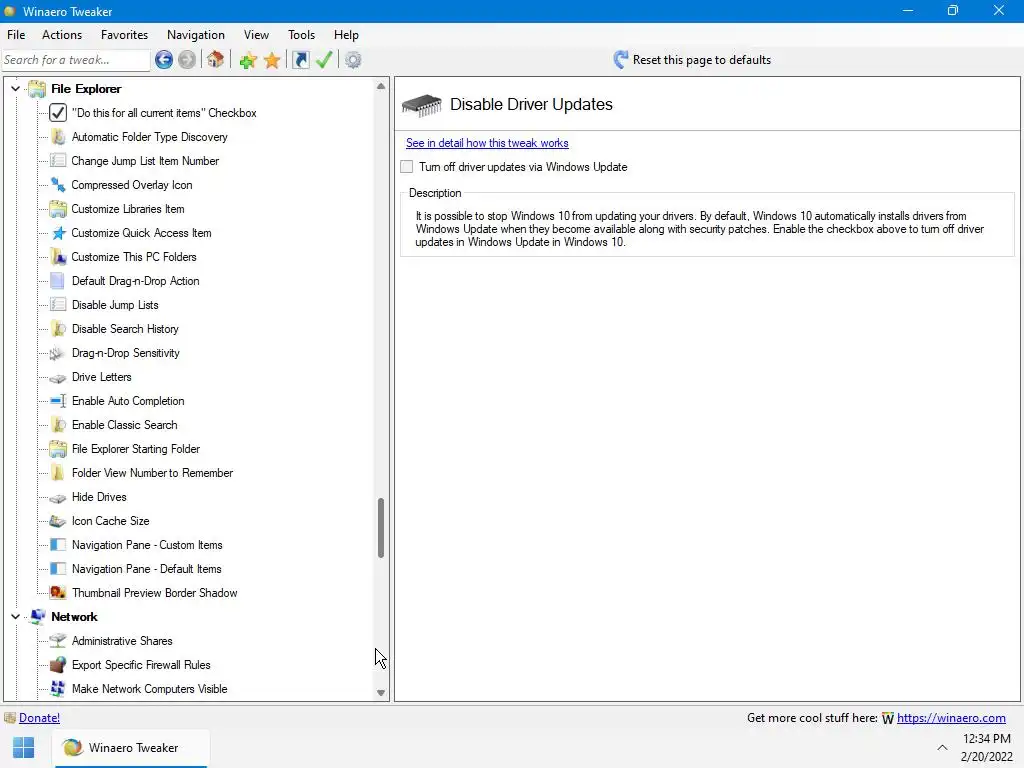Click the Drive Letters drive icon
This screenshot has height=768, width=1024.
point(58,377)
